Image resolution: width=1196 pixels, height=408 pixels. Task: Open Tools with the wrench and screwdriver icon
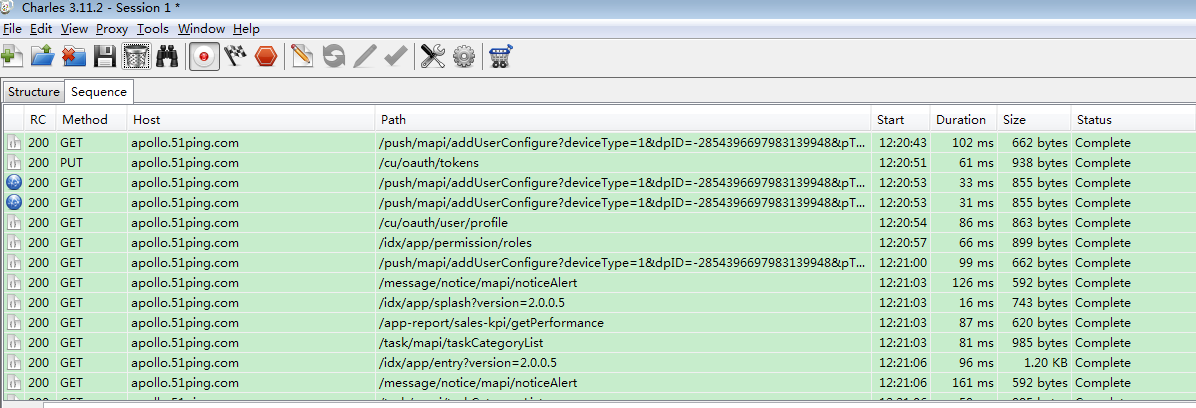[432, 57]
